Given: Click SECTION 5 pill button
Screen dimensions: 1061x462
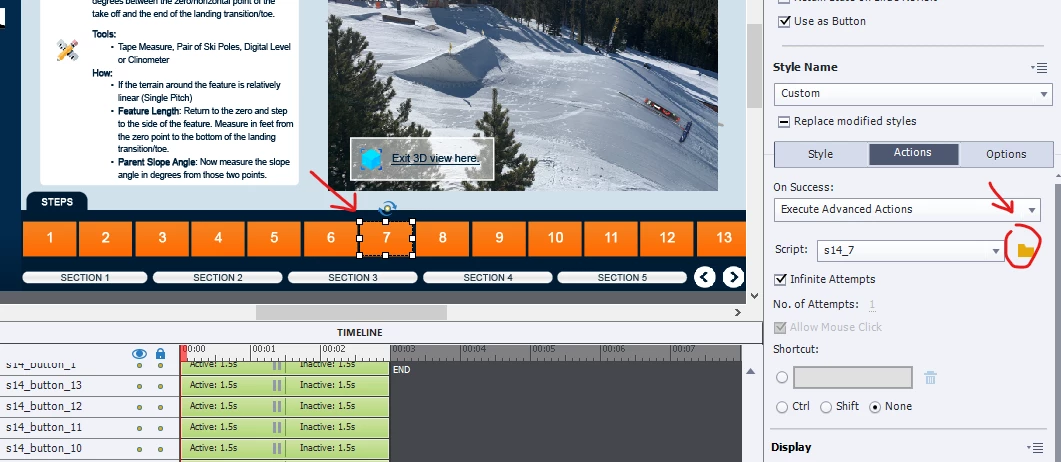Looking at the screenshot, I should [x=623, y=277].
